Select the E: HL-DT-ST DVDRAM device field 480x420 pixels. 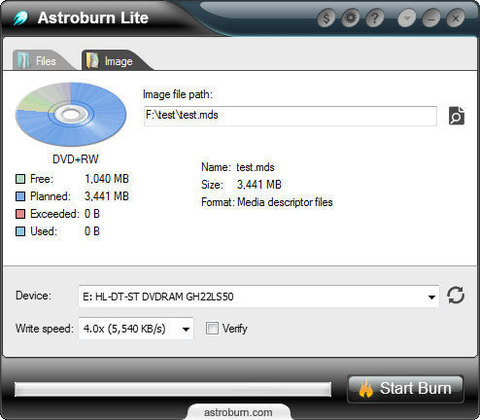click(259, 296)
